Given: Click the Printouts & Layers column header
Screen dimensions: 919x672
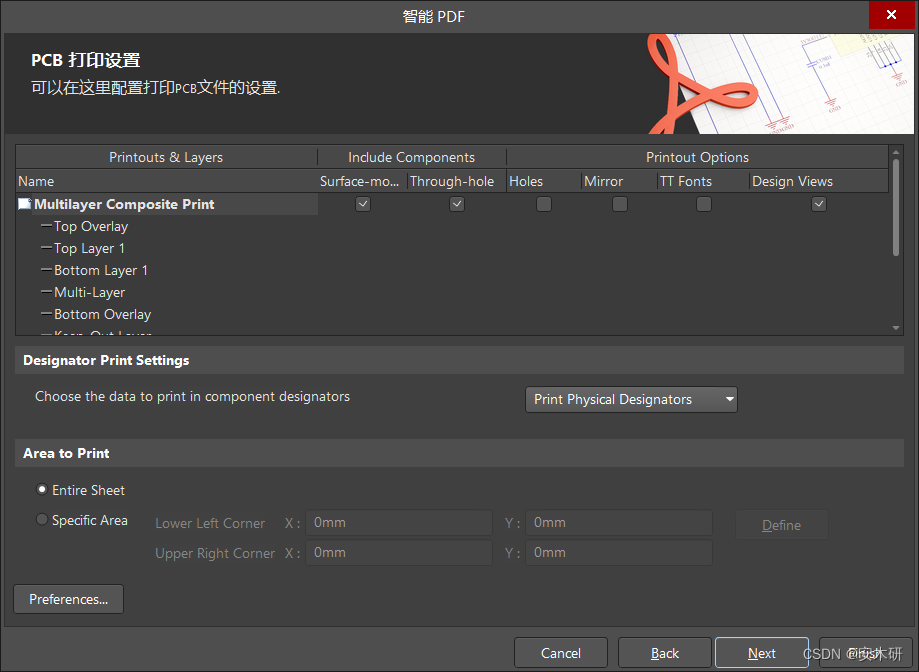Looking at the screenshot, I should [165, 157].
